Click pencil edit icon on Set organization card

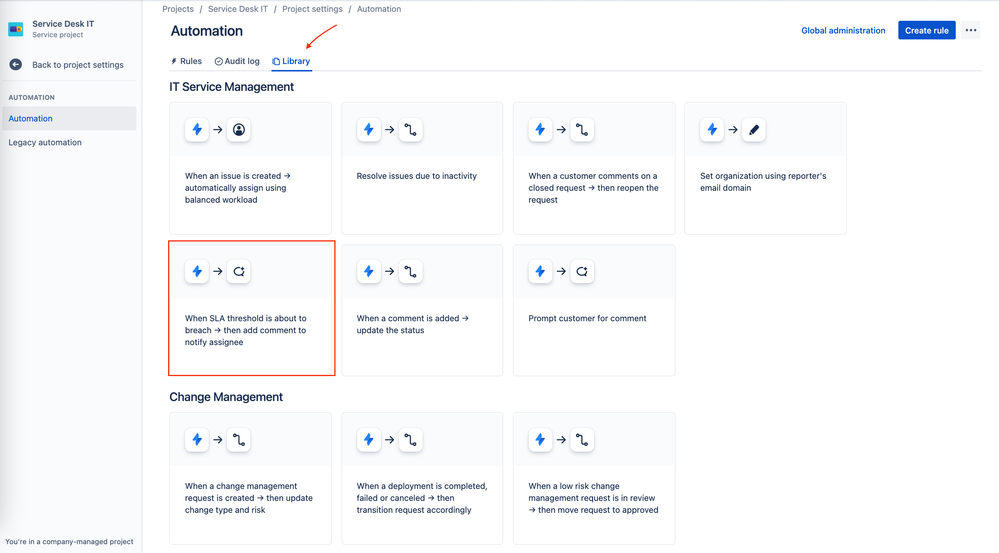[x=754, y=129]
